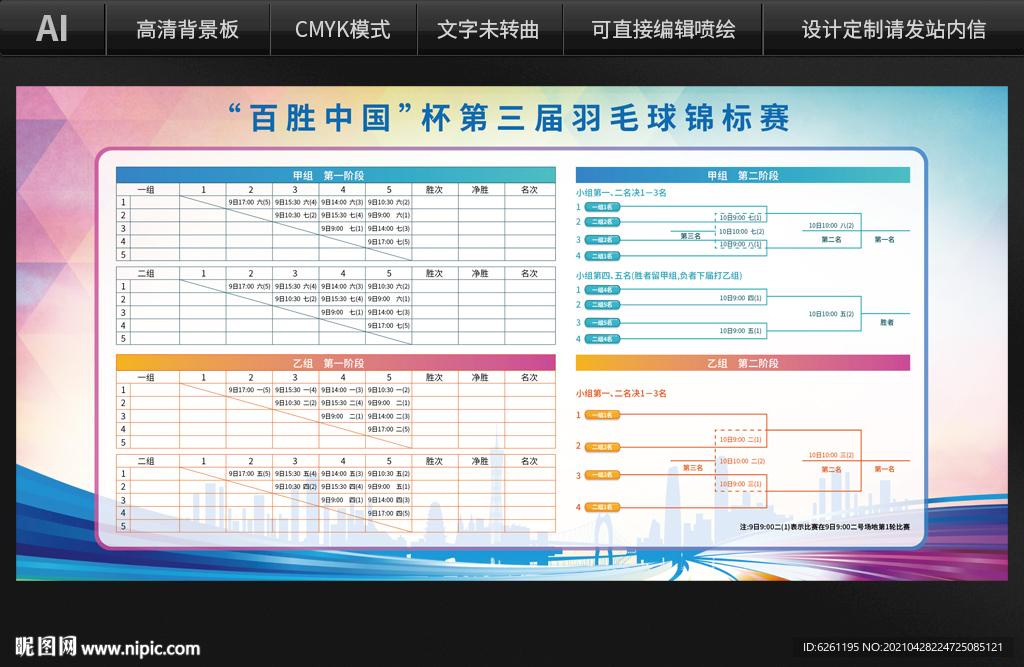Click the 可直接编辑喷绘 banner label
1024x667 pixels.
tap(664, 29)
